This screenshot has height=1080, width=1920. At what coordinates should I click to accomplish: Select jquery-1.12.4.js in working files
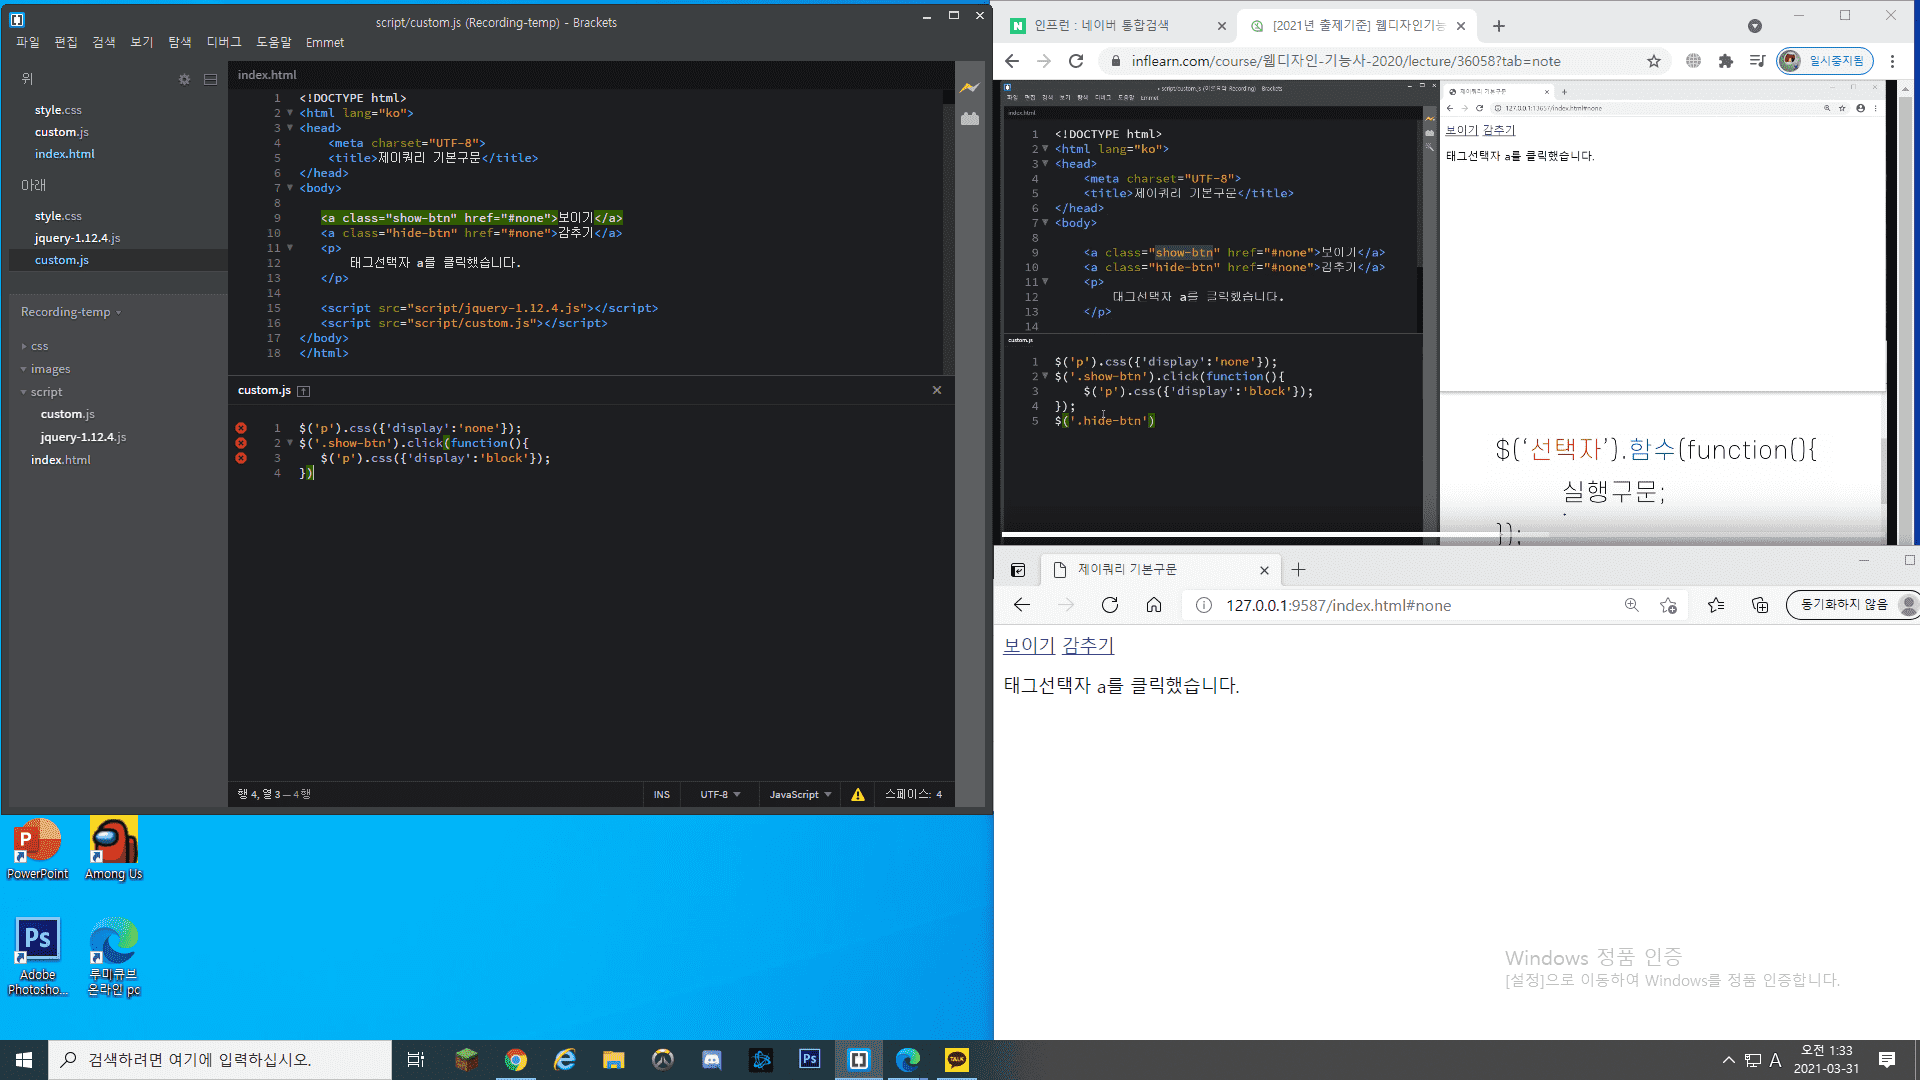click(x=77, y=238)
